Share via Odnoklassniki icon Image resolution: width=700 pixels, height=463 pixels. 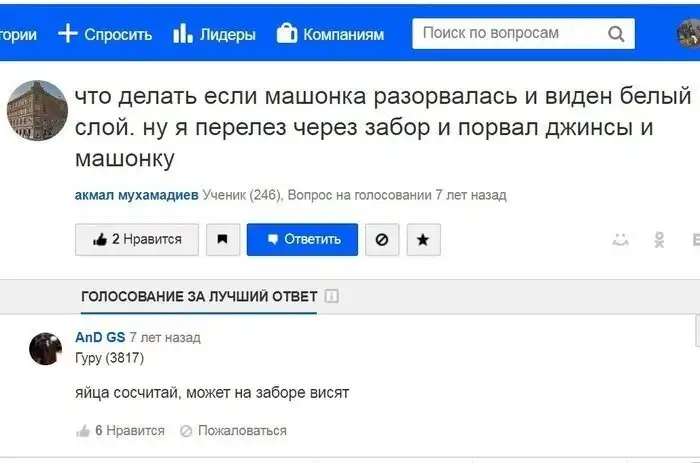pos(659,240)
